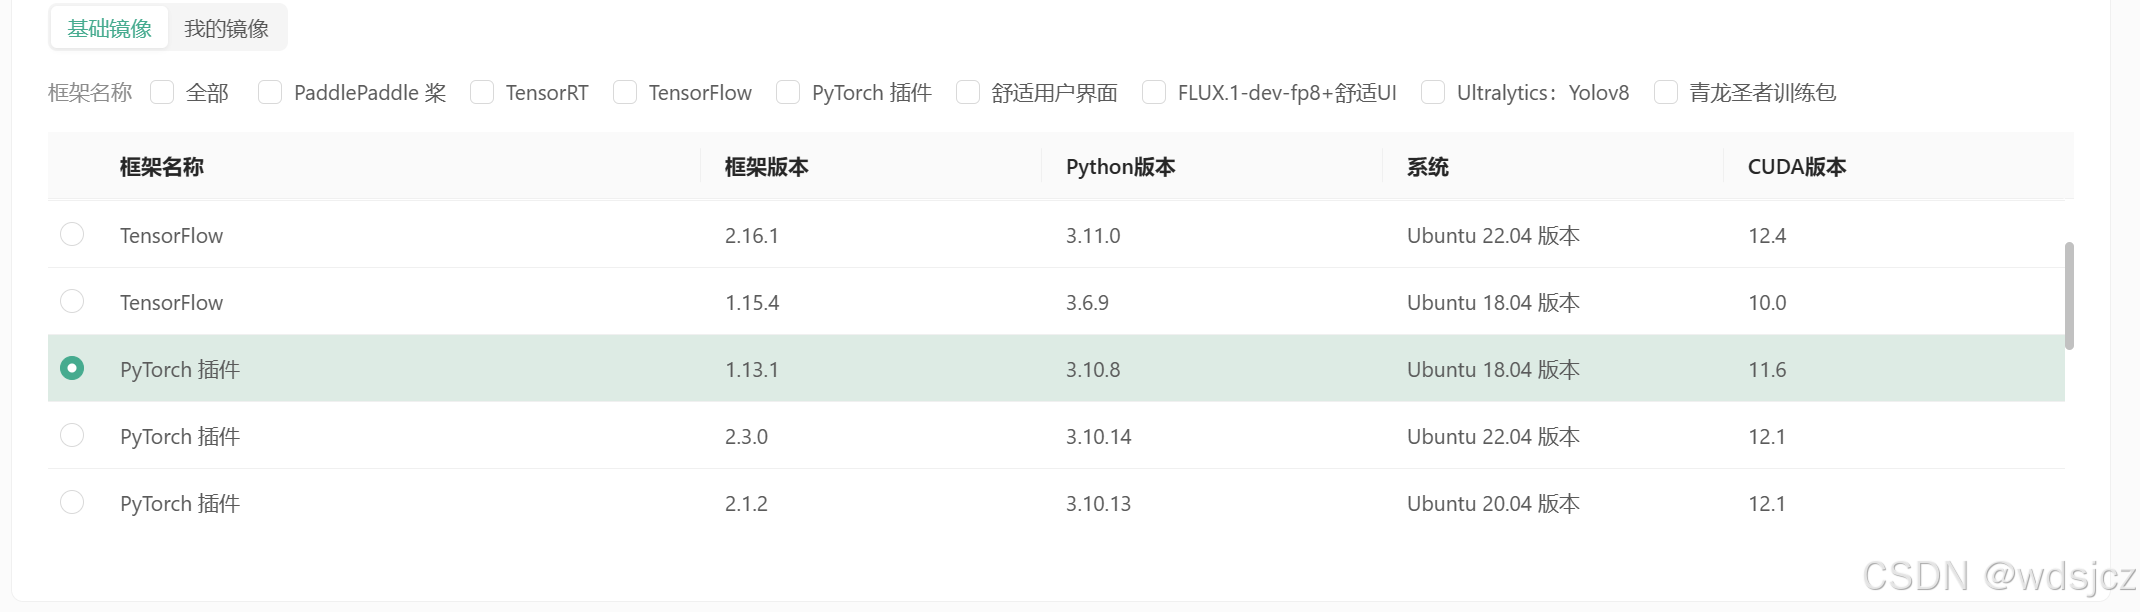The height and width of the screenshot is (612, 2140).
Task: Check the 全部 framework filter
Action: tap(162, 92)
